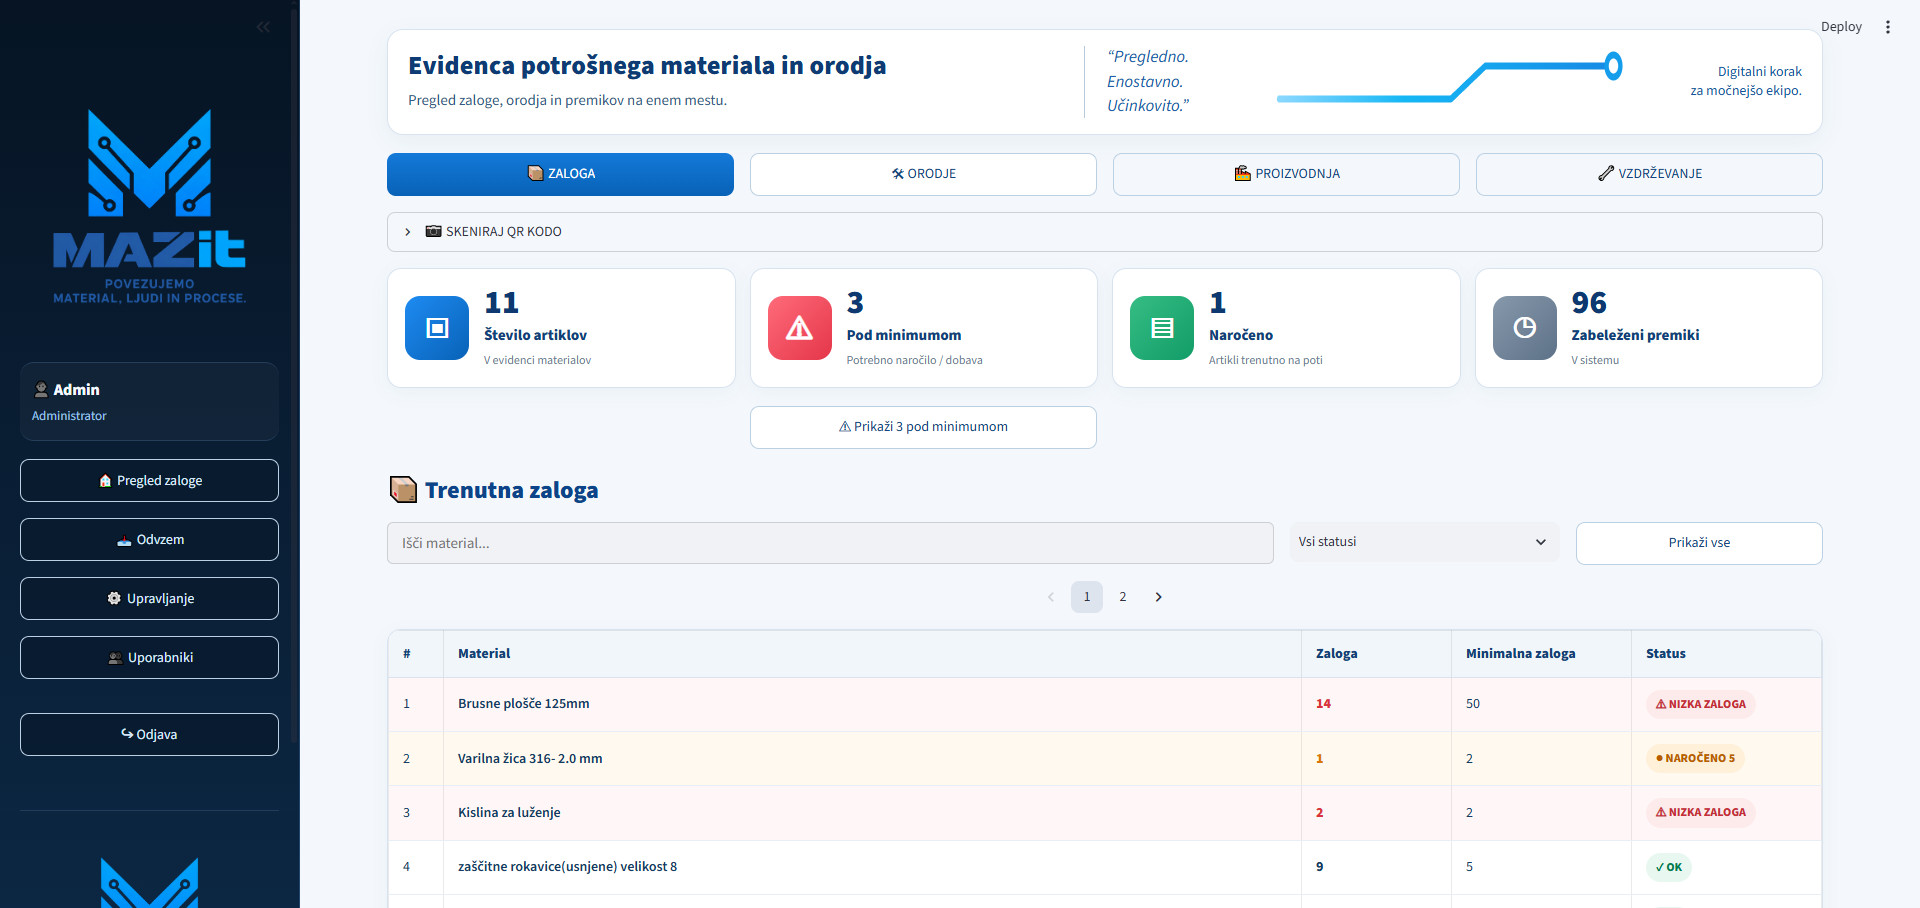Select page 2 in pagination
1920x908 pixels.
(x=1123, y=597)
